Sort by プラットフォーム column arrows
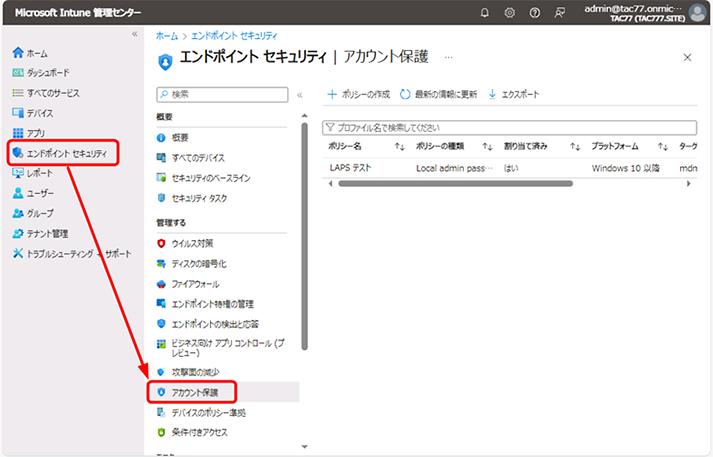 [663, 146]
